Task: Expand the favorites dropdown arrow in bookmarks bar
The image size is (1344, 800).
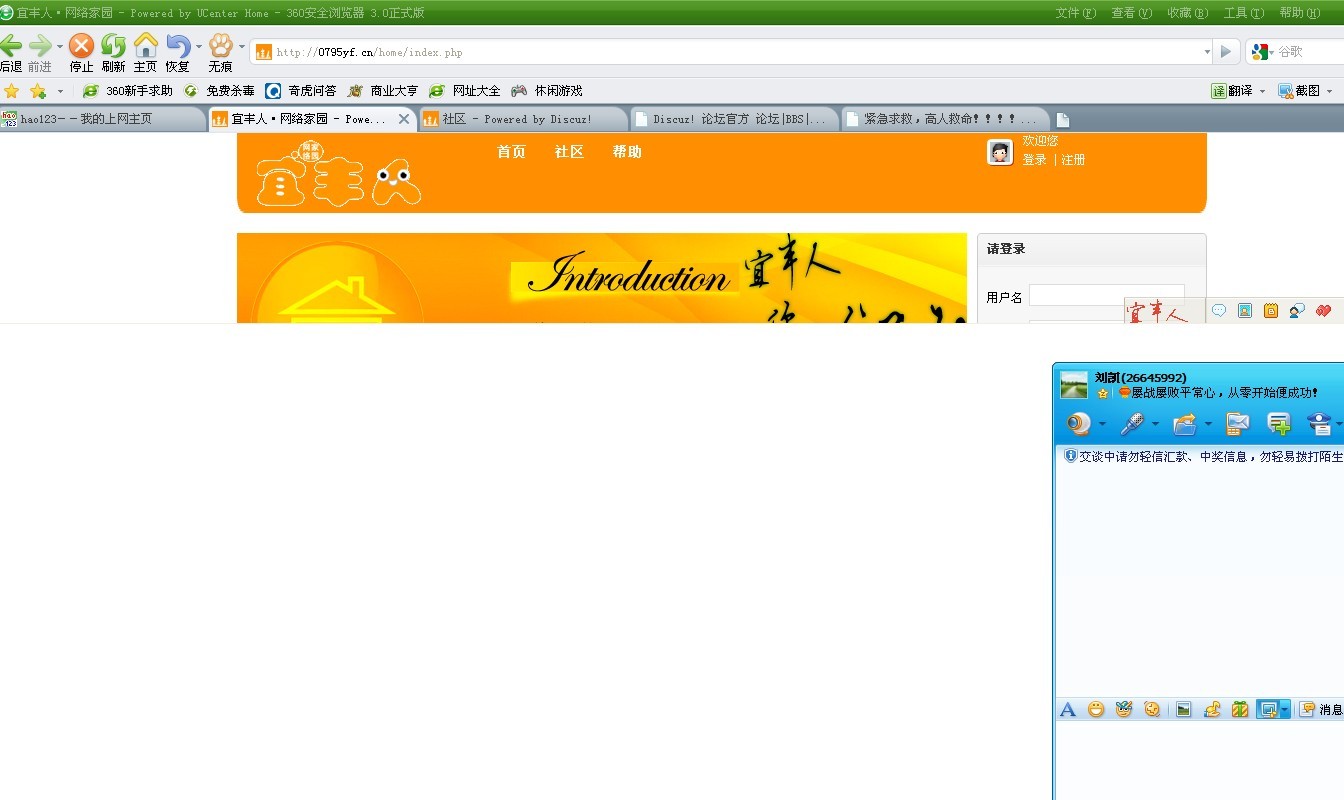Action: pos(60,91)
